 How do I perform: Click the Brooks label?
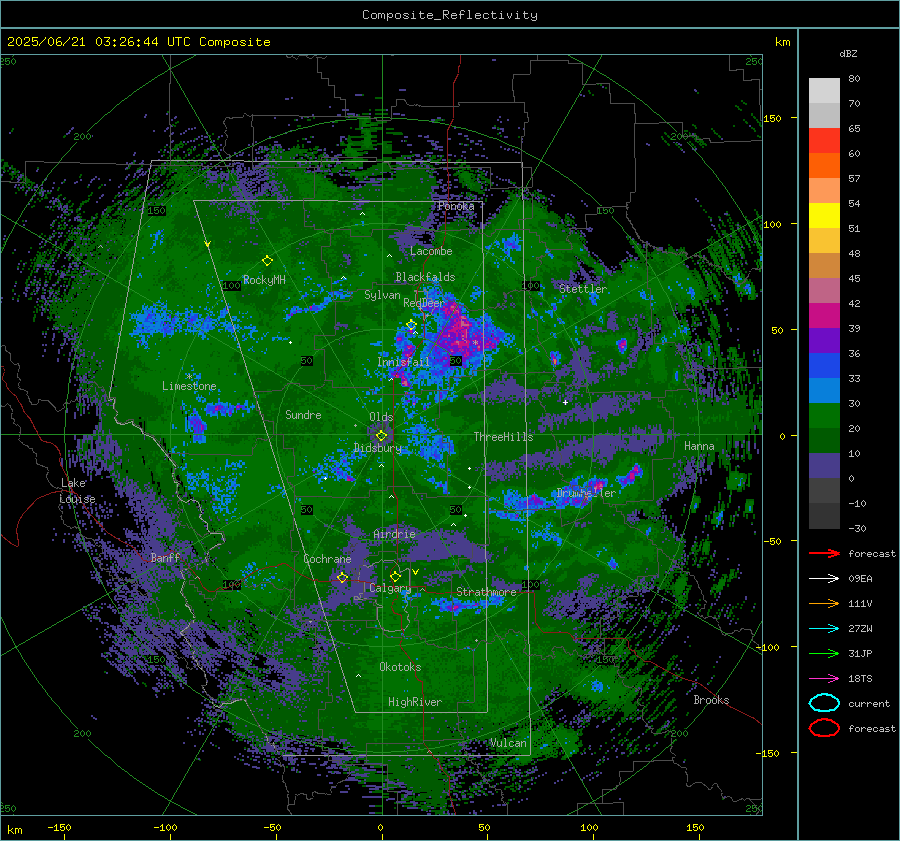711,700
